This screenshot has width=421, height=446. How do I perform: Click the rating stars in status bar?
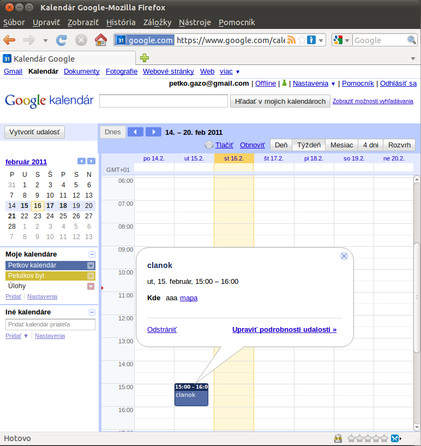tap(368, 438)
